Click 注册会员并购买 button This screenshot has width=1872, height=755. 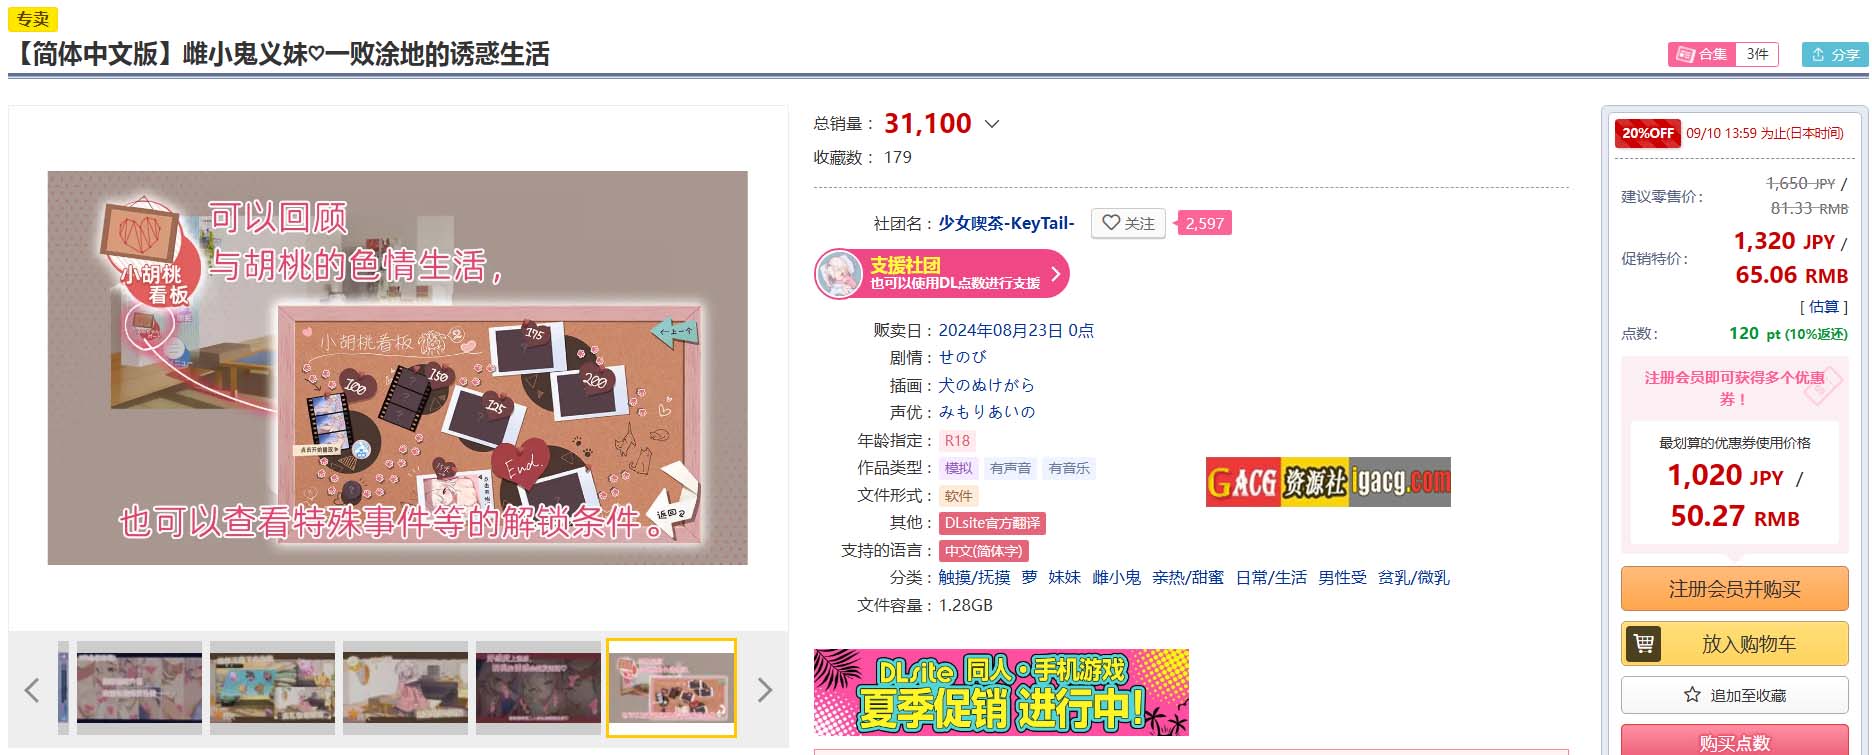click(1734, 589)
